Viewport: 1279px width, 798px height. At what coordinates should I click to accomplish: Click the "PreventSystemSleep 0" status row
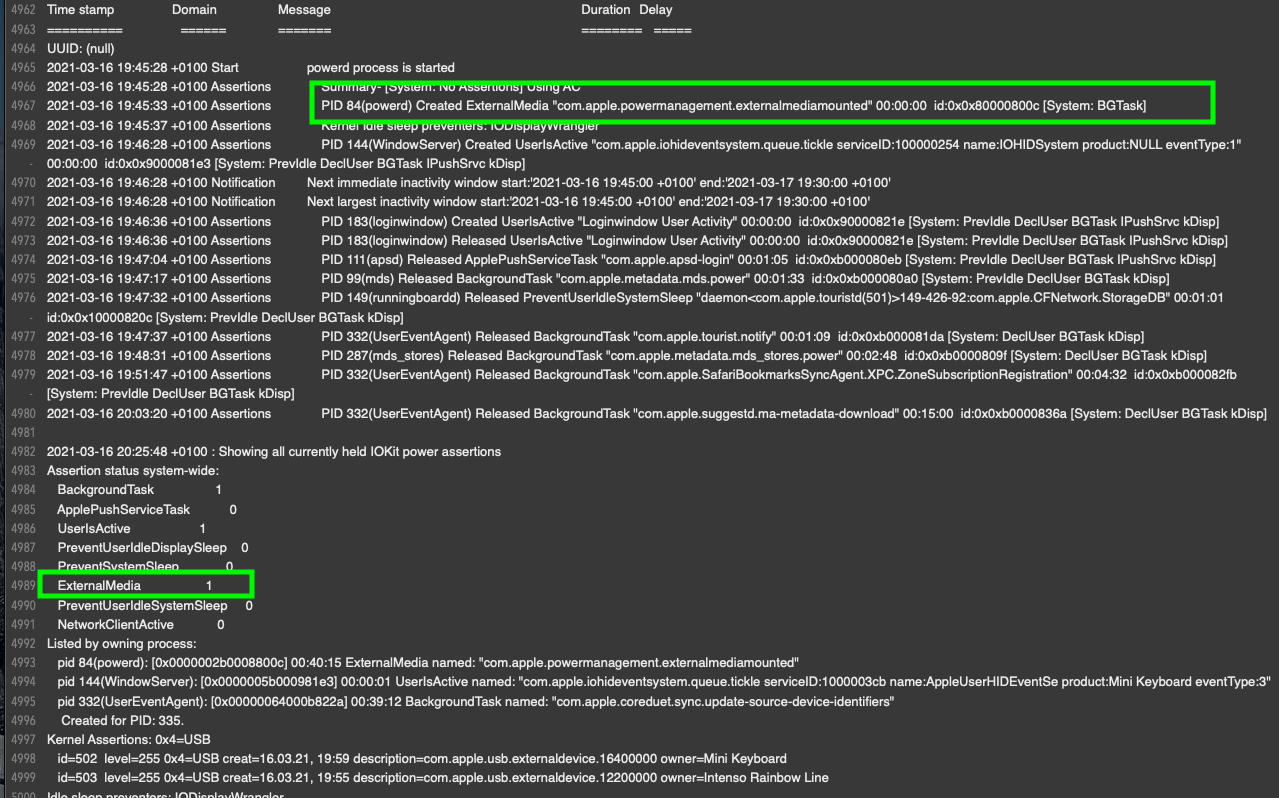tap(145, 567)
